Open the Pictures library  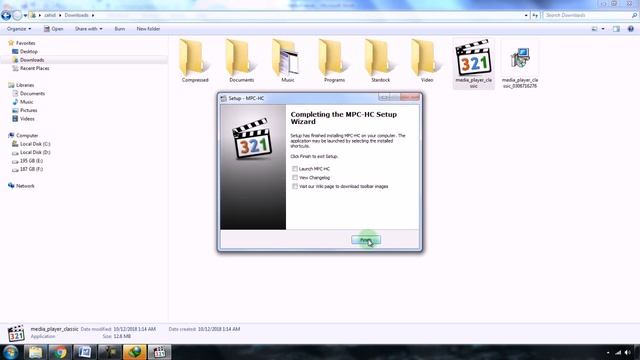coord(29,110)
